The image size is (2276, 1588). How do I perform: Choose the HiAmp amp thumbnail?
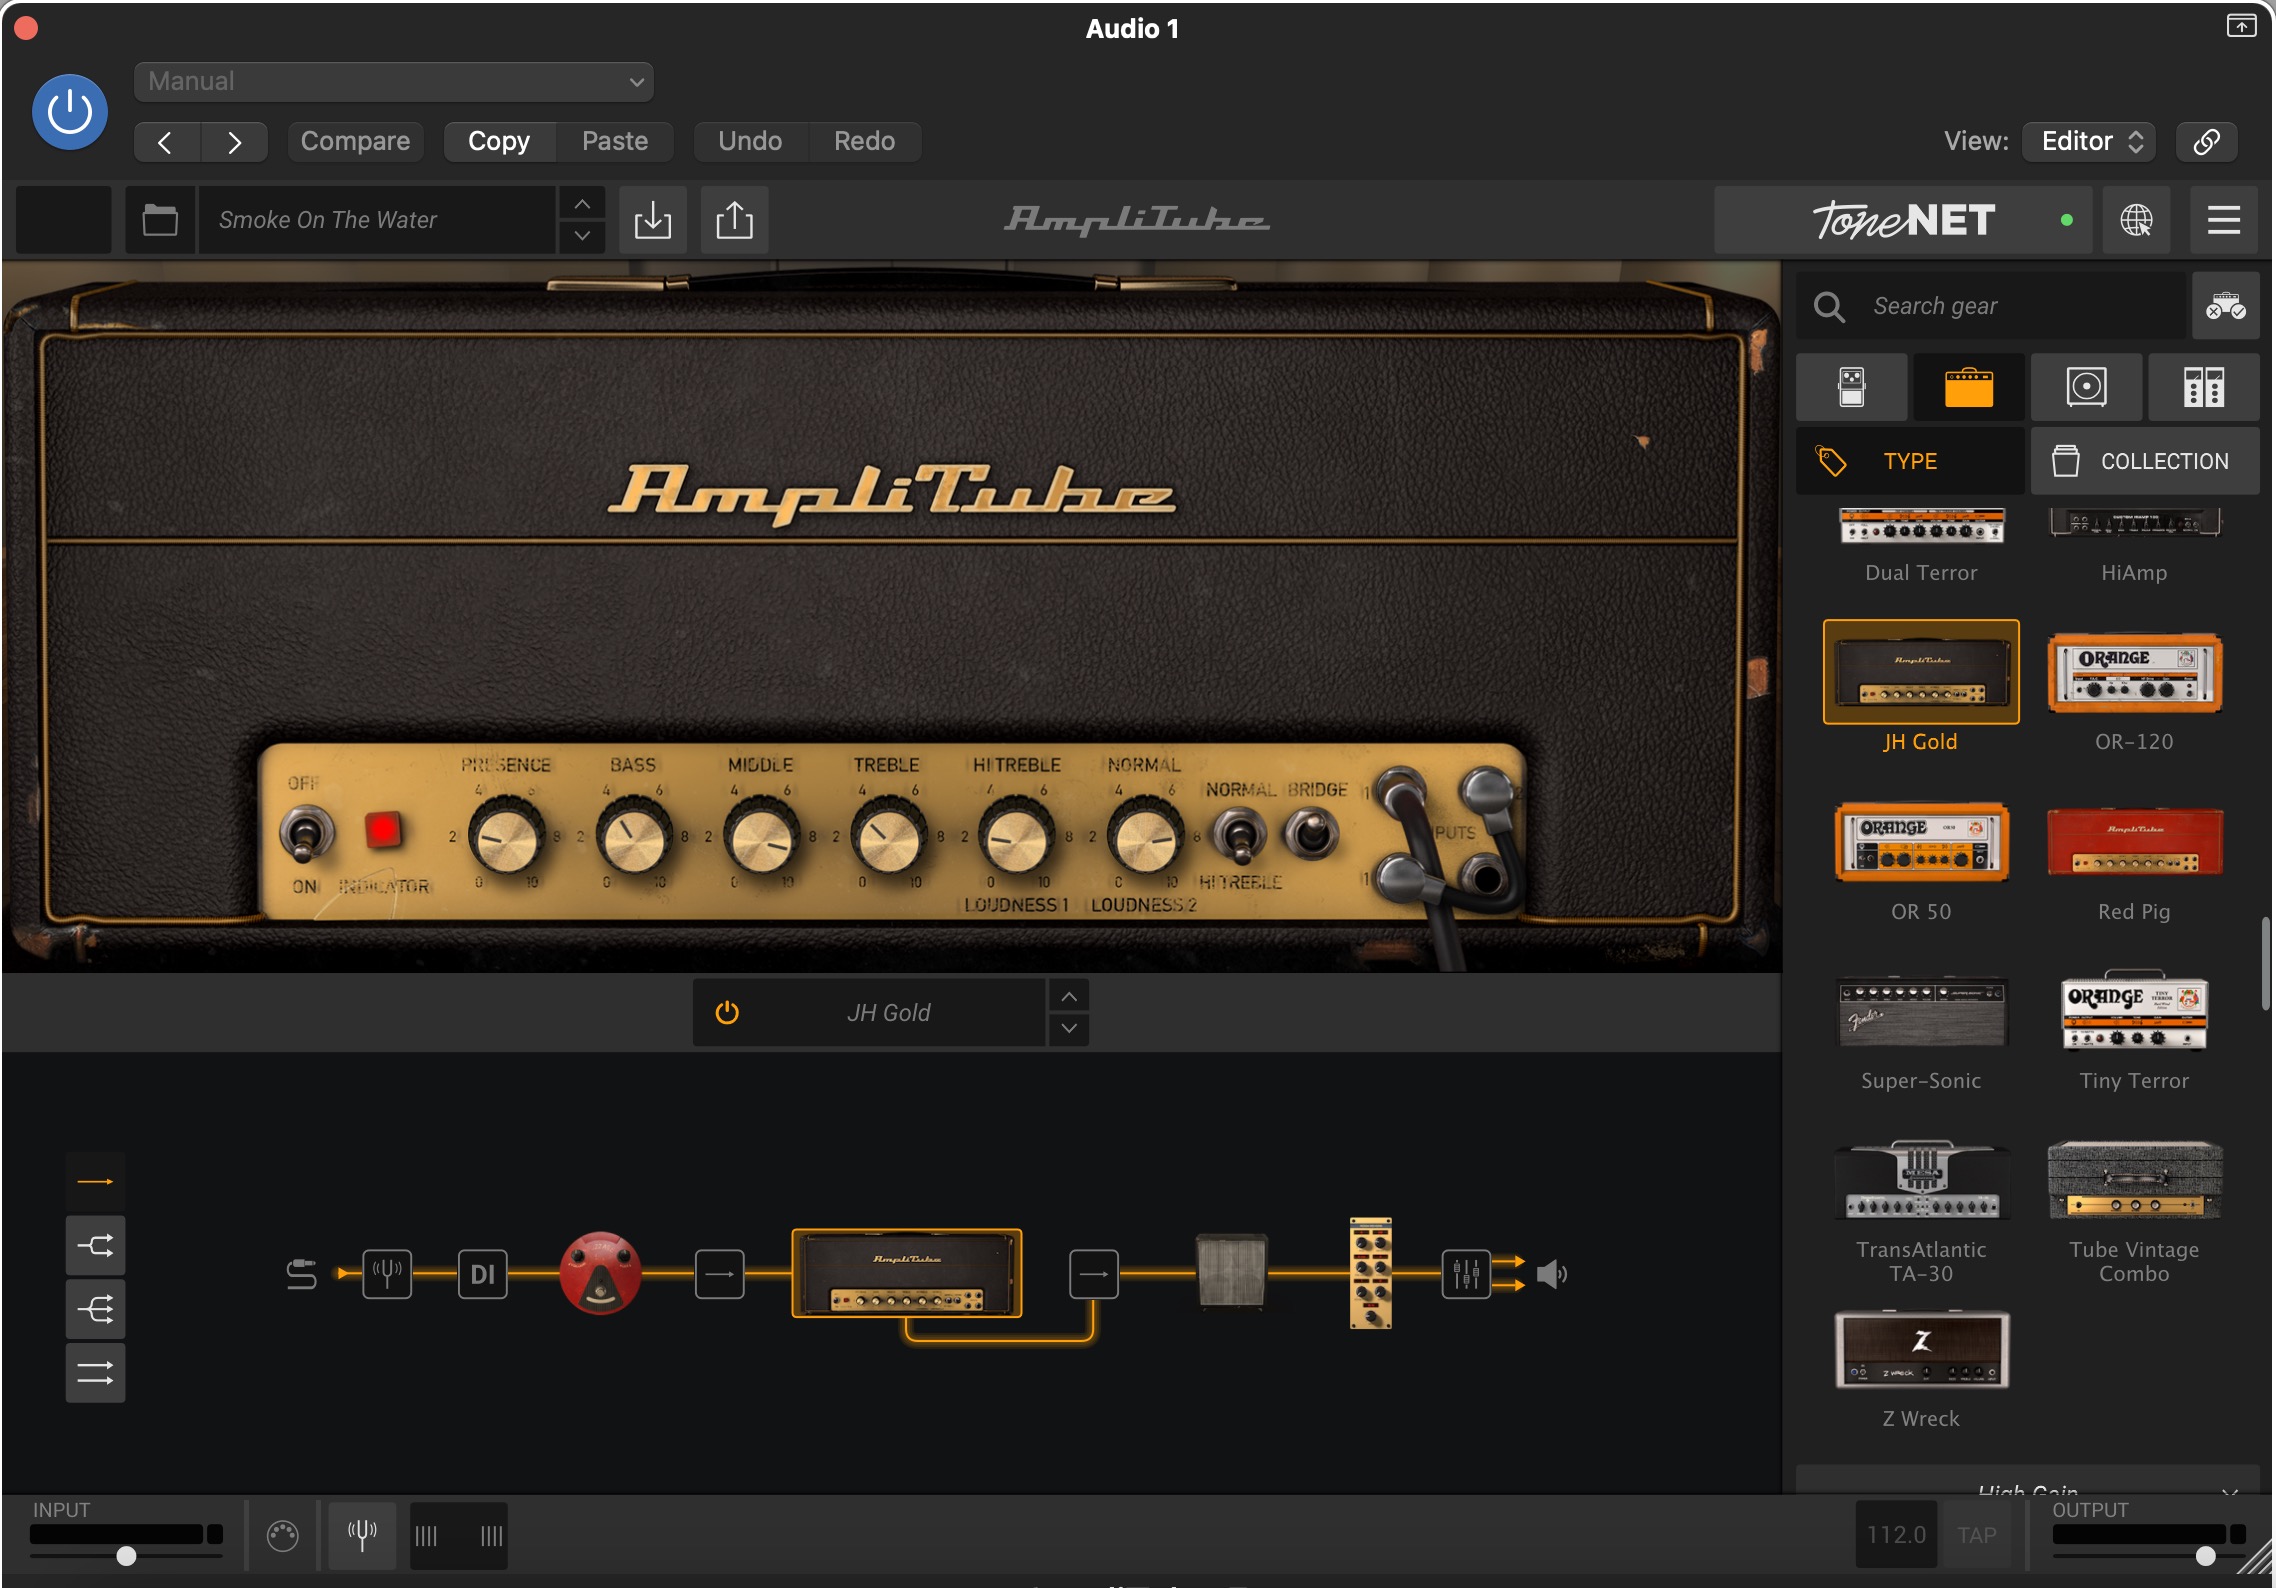coord(2134,524)
